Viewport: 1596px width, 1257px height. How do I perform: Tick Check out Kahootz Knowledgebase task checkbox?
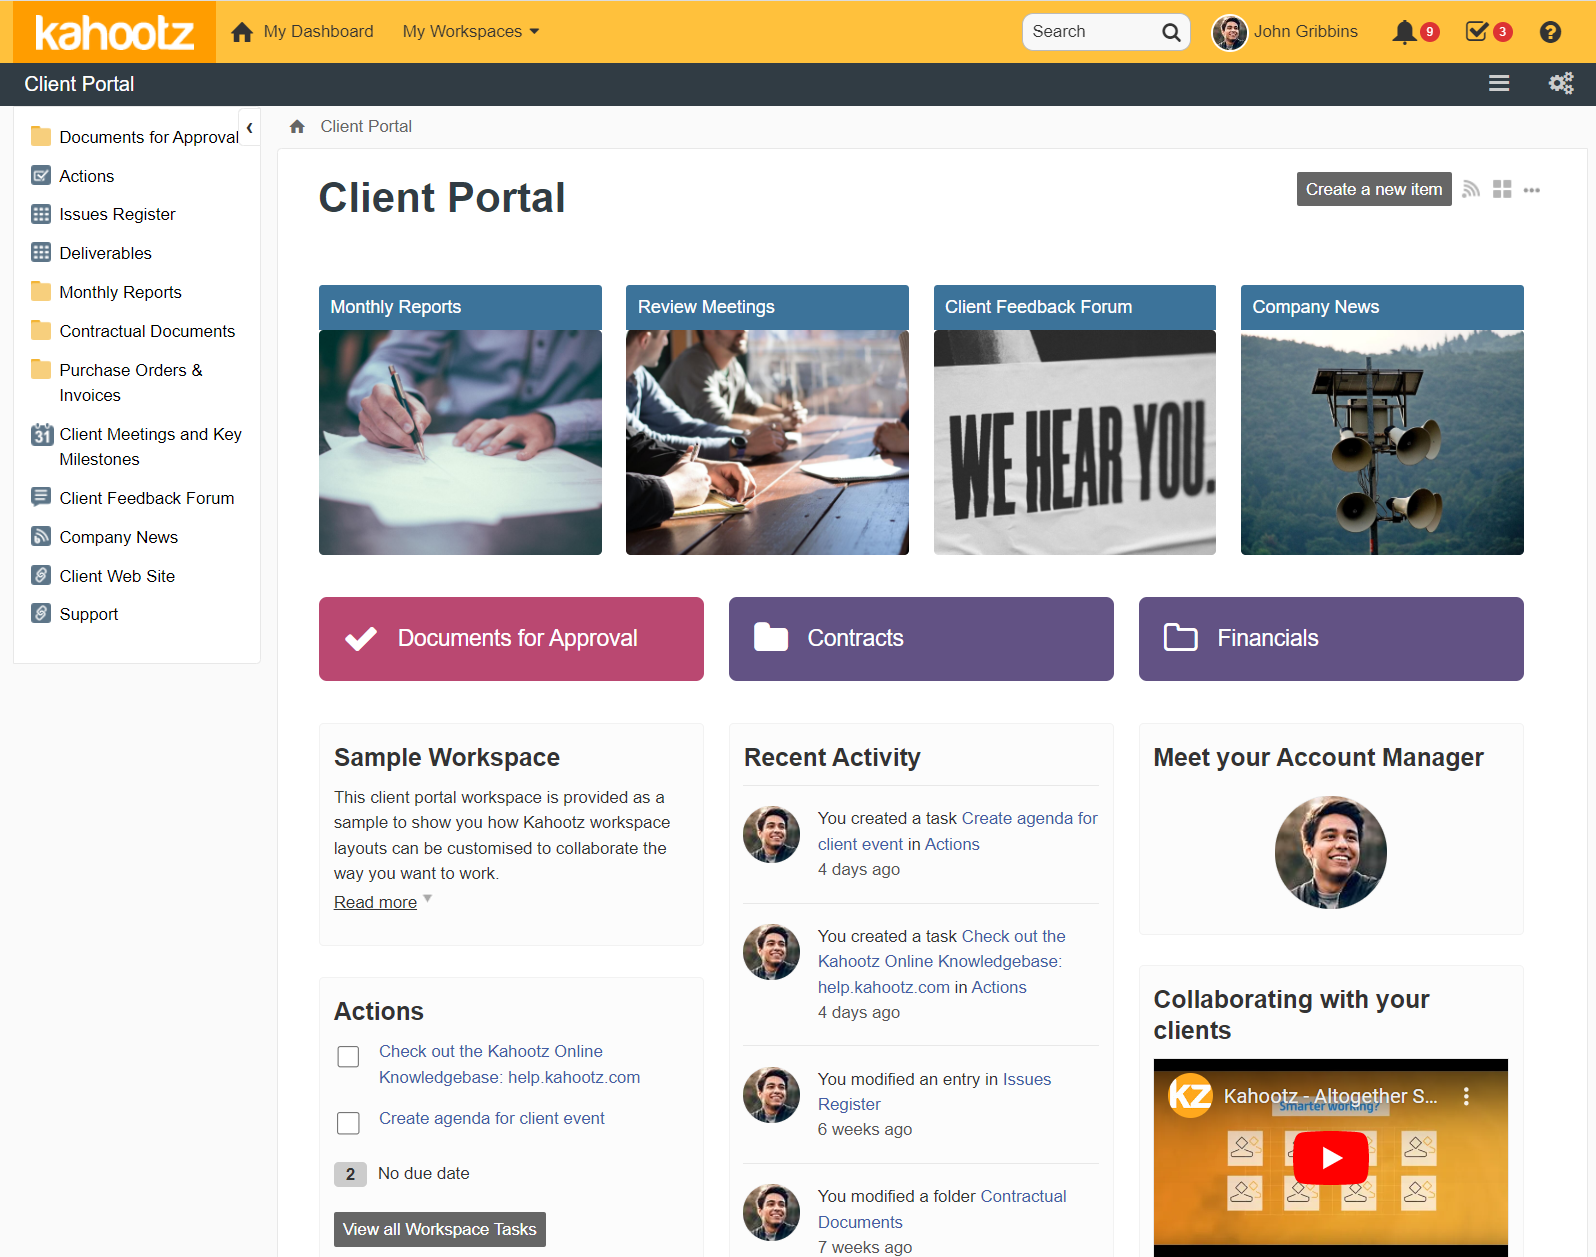click(348, 1057)
